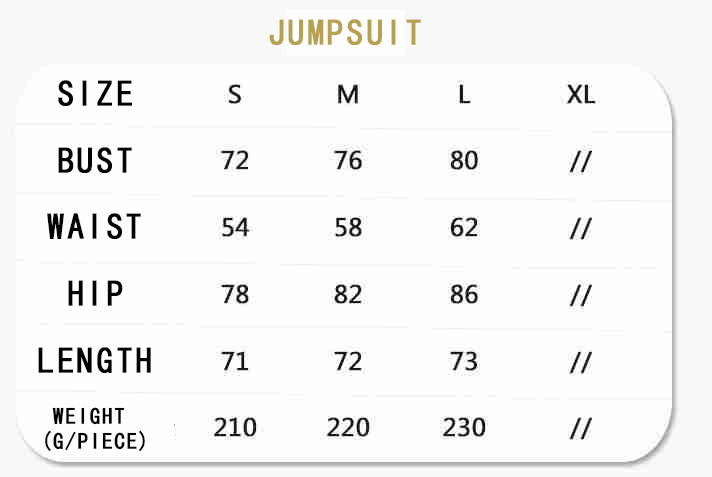Screen dimensions: 712x477
Task: Click weight value 220 for size M
Action: tap(348, 428)
